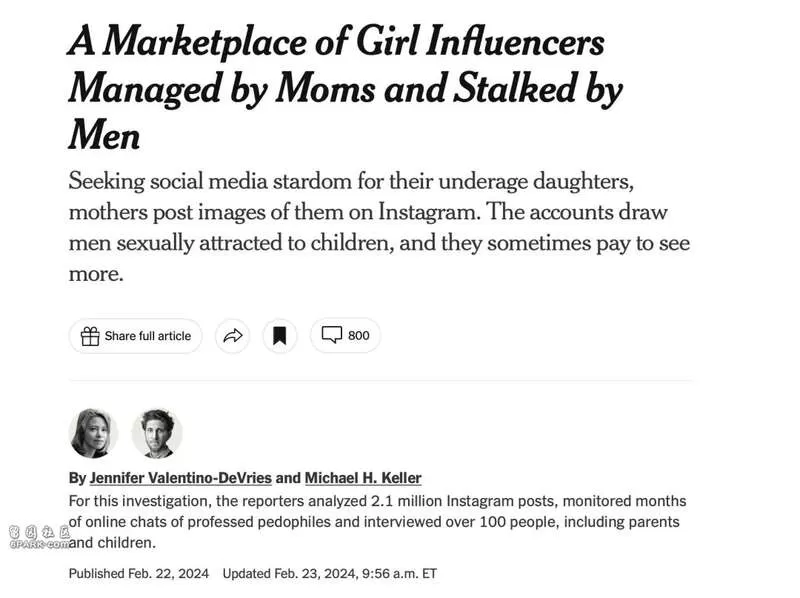Click the female author's portrait photo
Viewport: 800px width, 598px height.
point(93,433)
